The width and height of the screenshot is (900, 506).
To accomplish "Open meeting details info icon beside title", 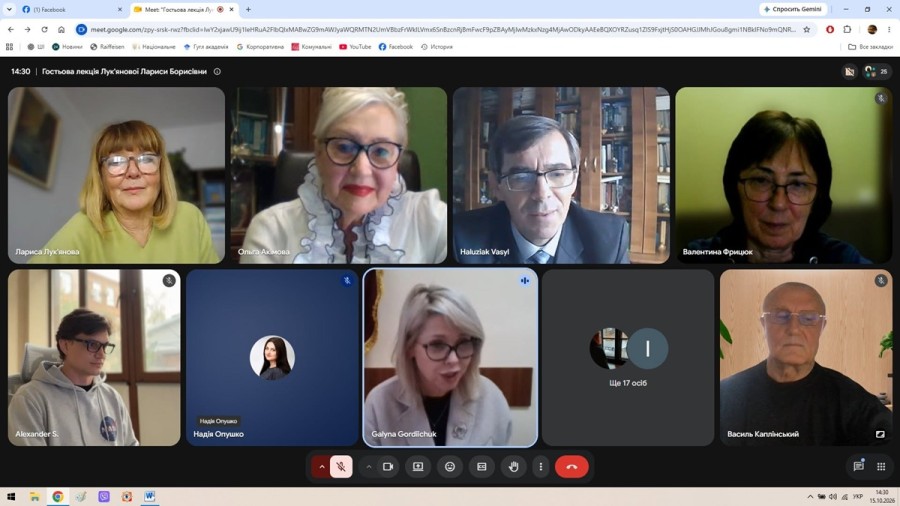I will tap(217, 72).
